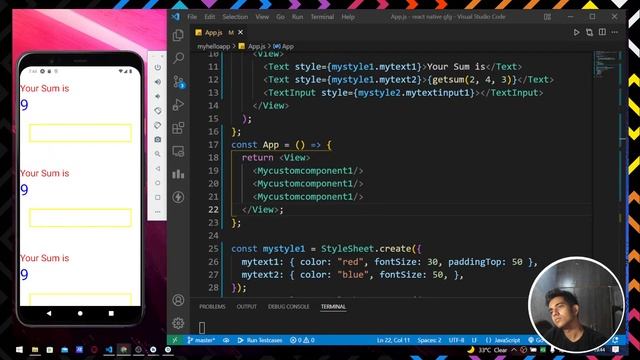This screenshot has height=360, width=640.
Task: Click the errors and warnings count in status bar
Action: click(x=302, y=340)
